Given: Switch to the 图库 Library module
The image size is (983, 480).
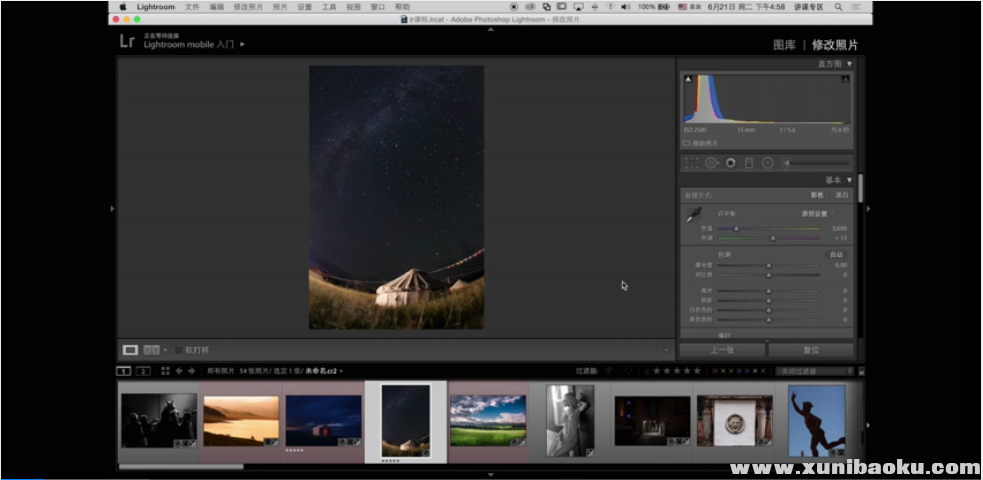Looking at the screenshot, I should point(784,45).
